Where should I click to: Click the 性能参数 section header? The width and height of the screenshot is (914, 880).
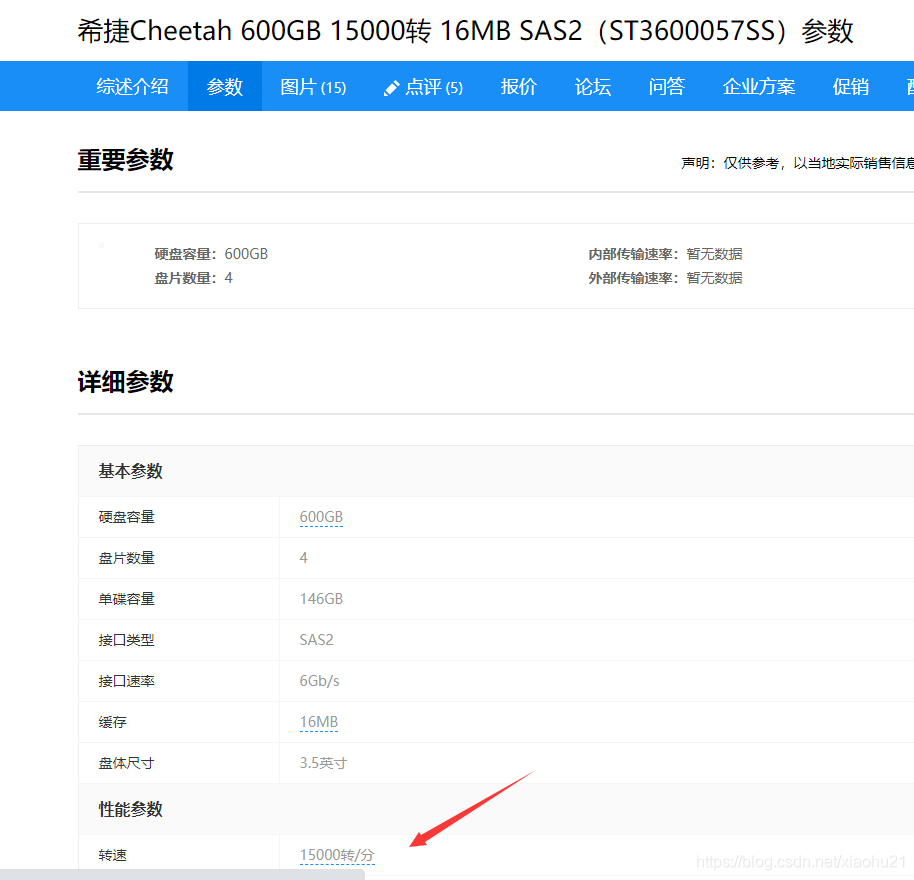tap(130, 809)
